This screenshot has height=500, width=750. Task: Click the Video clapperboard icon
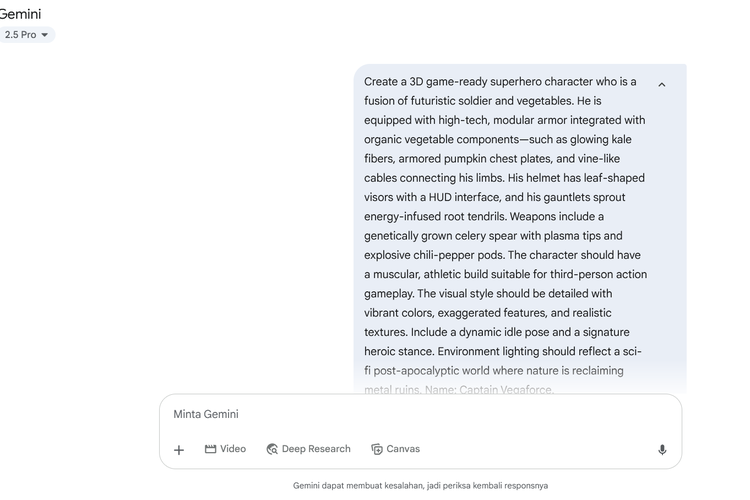pos(210,449)
